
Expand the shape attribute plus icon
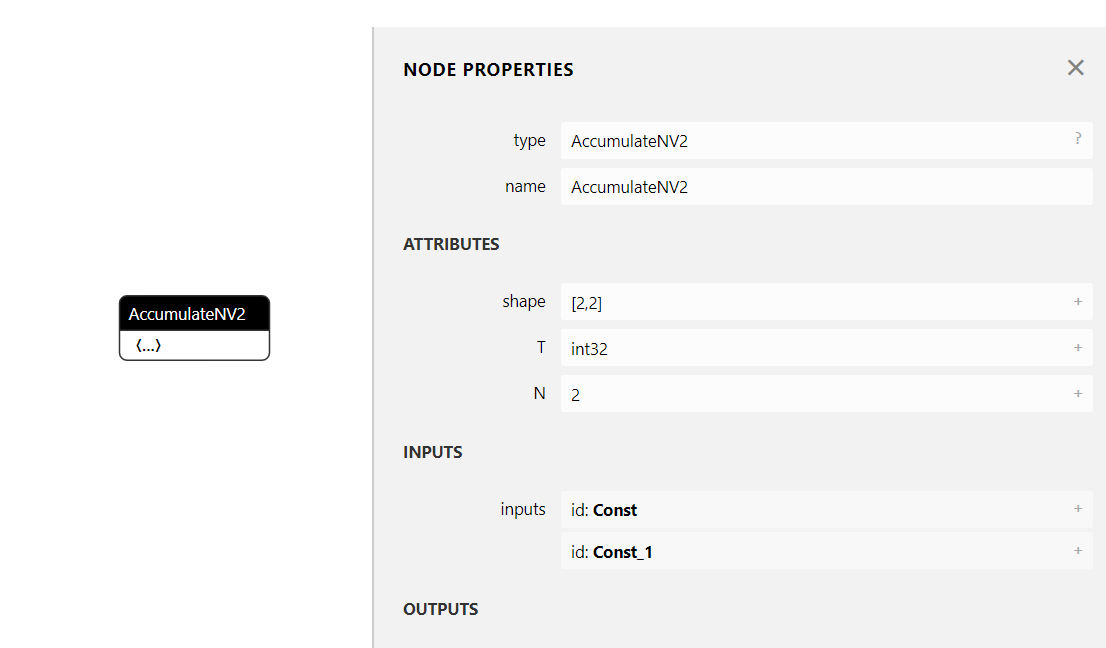coord(1078,301)
